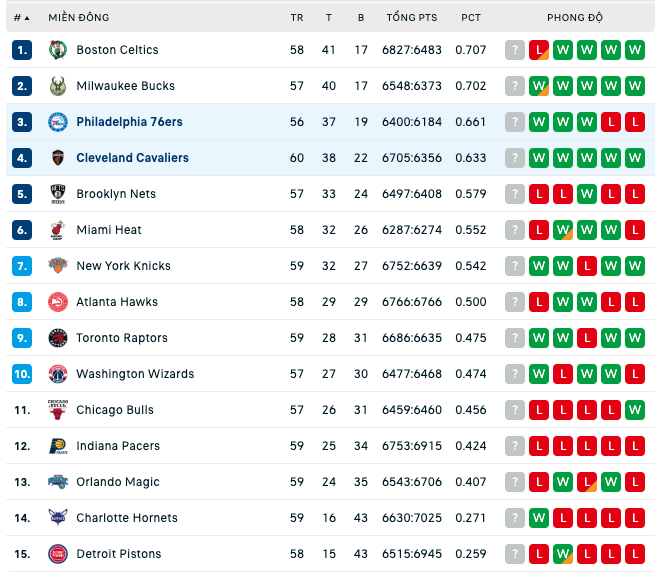Image resolution: width=660 pixels, height=576 pixels.
Task: Click the Milwaukee Bucks logo icon
Action: [x=58, y=86]
